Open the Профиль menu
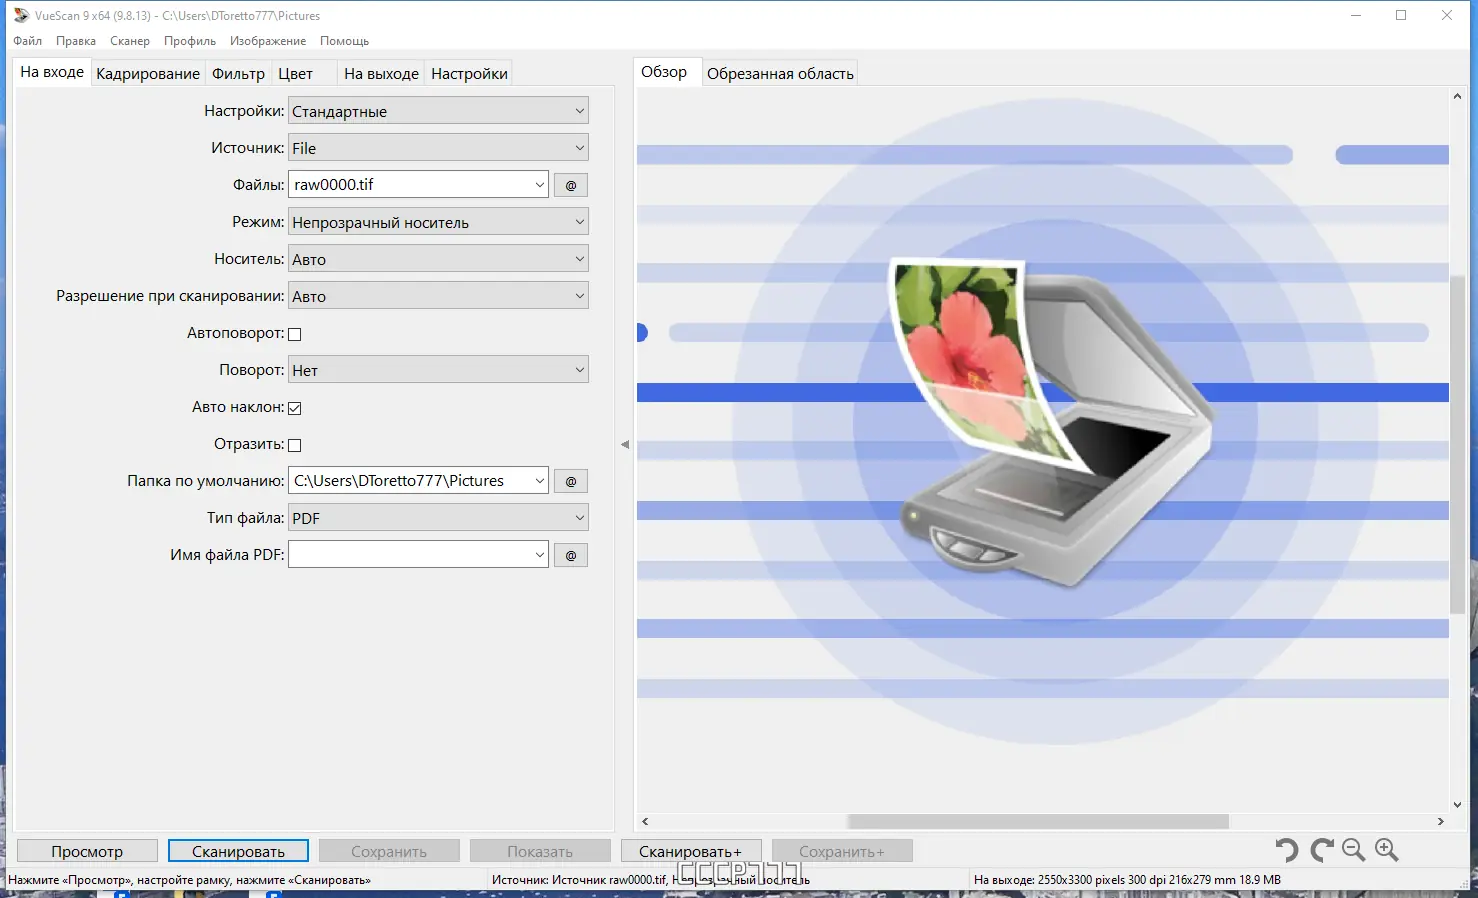The width and height of the screenshot is (1478, 898). click(190, 41)
